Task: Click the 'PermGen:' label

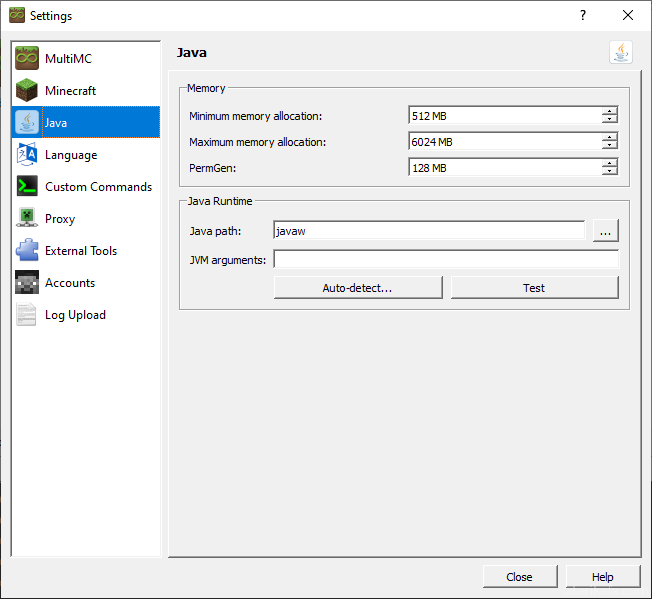Action: (x=212, y=168)
